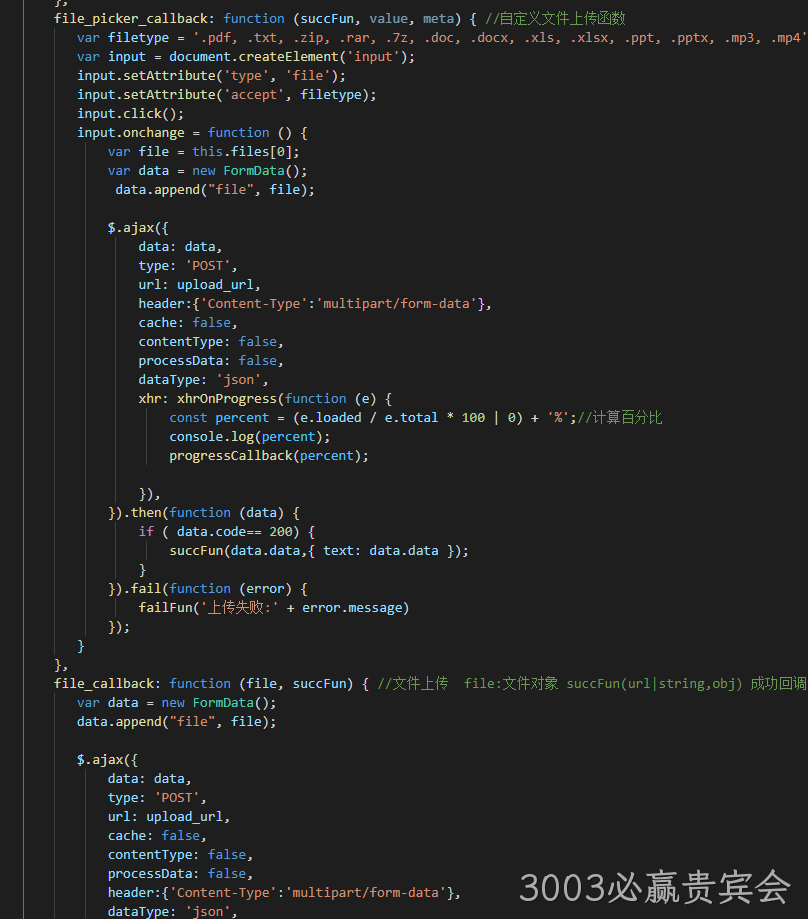Click ".then(function (data)" handler line

pos(204,513)
